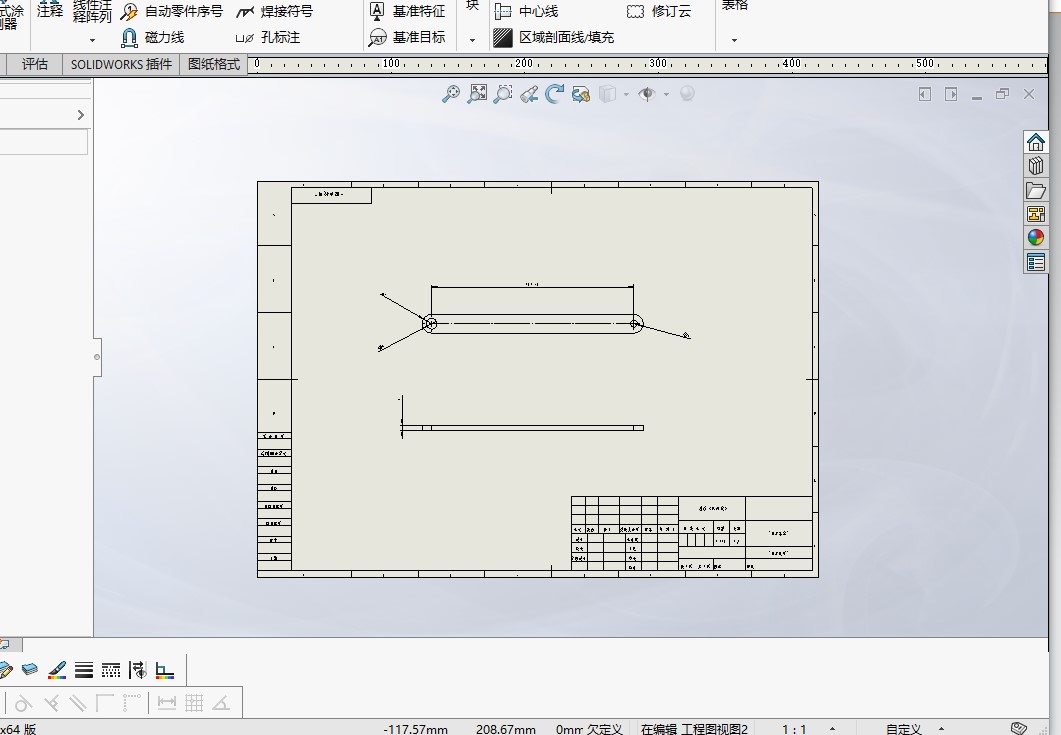Toggle the Hide/Show Edges icon
The image size is (1061, 735).
click(x=137, y=670)
